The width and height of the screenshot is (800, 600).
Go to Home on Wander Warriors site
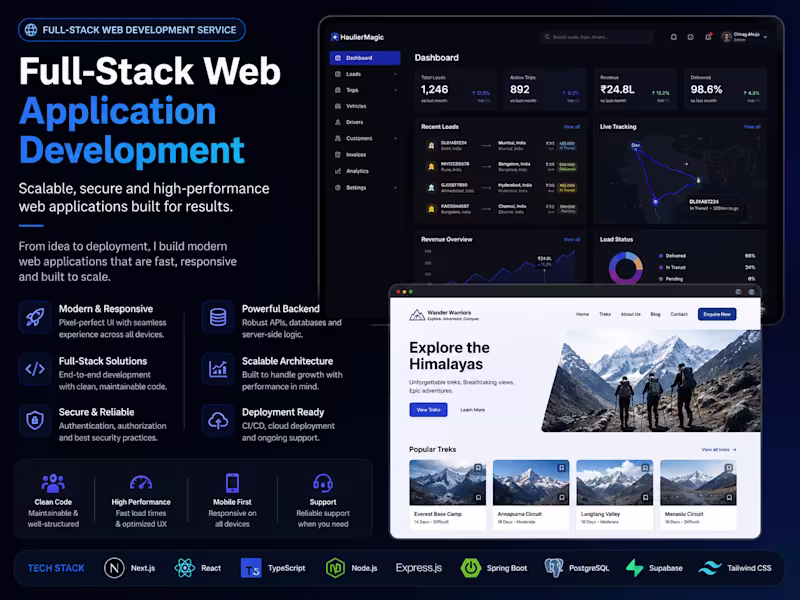(582, 314)
